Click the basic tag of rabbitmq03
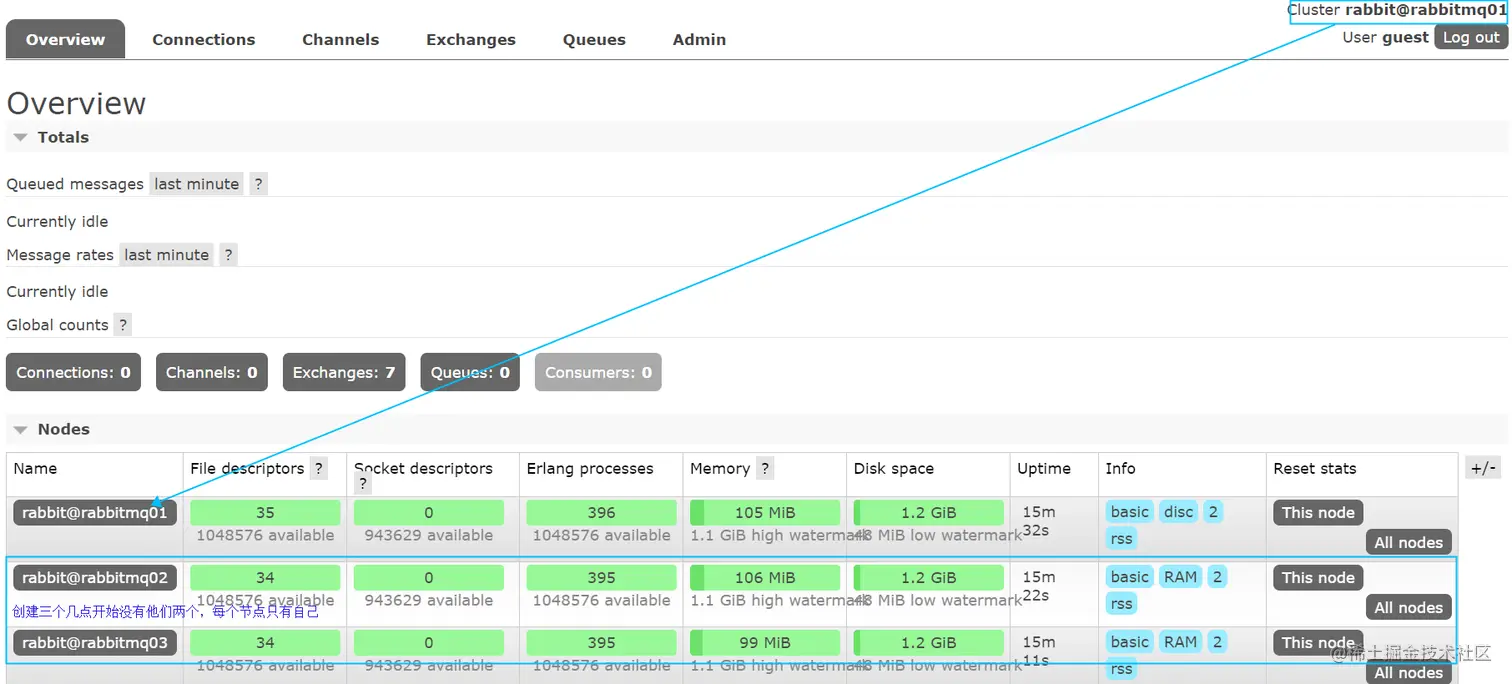Screen dimensions: 1512x684 coord(1130,642)
